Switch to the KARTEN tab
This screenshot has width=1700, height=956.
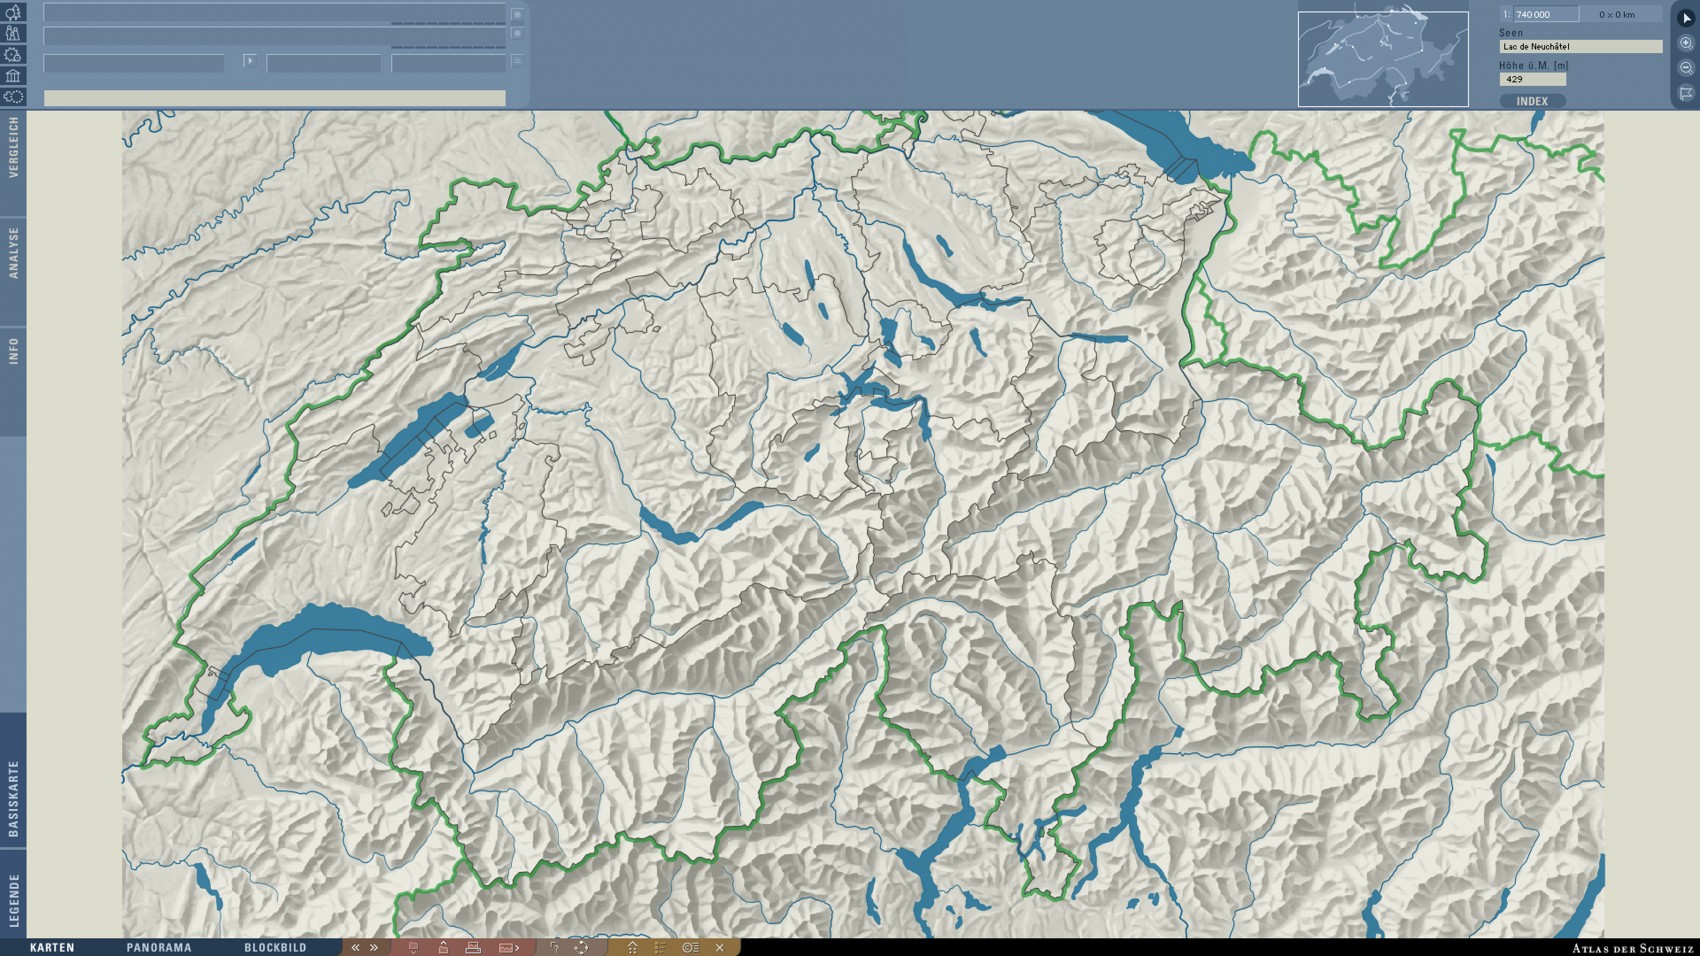coord(52,947)
